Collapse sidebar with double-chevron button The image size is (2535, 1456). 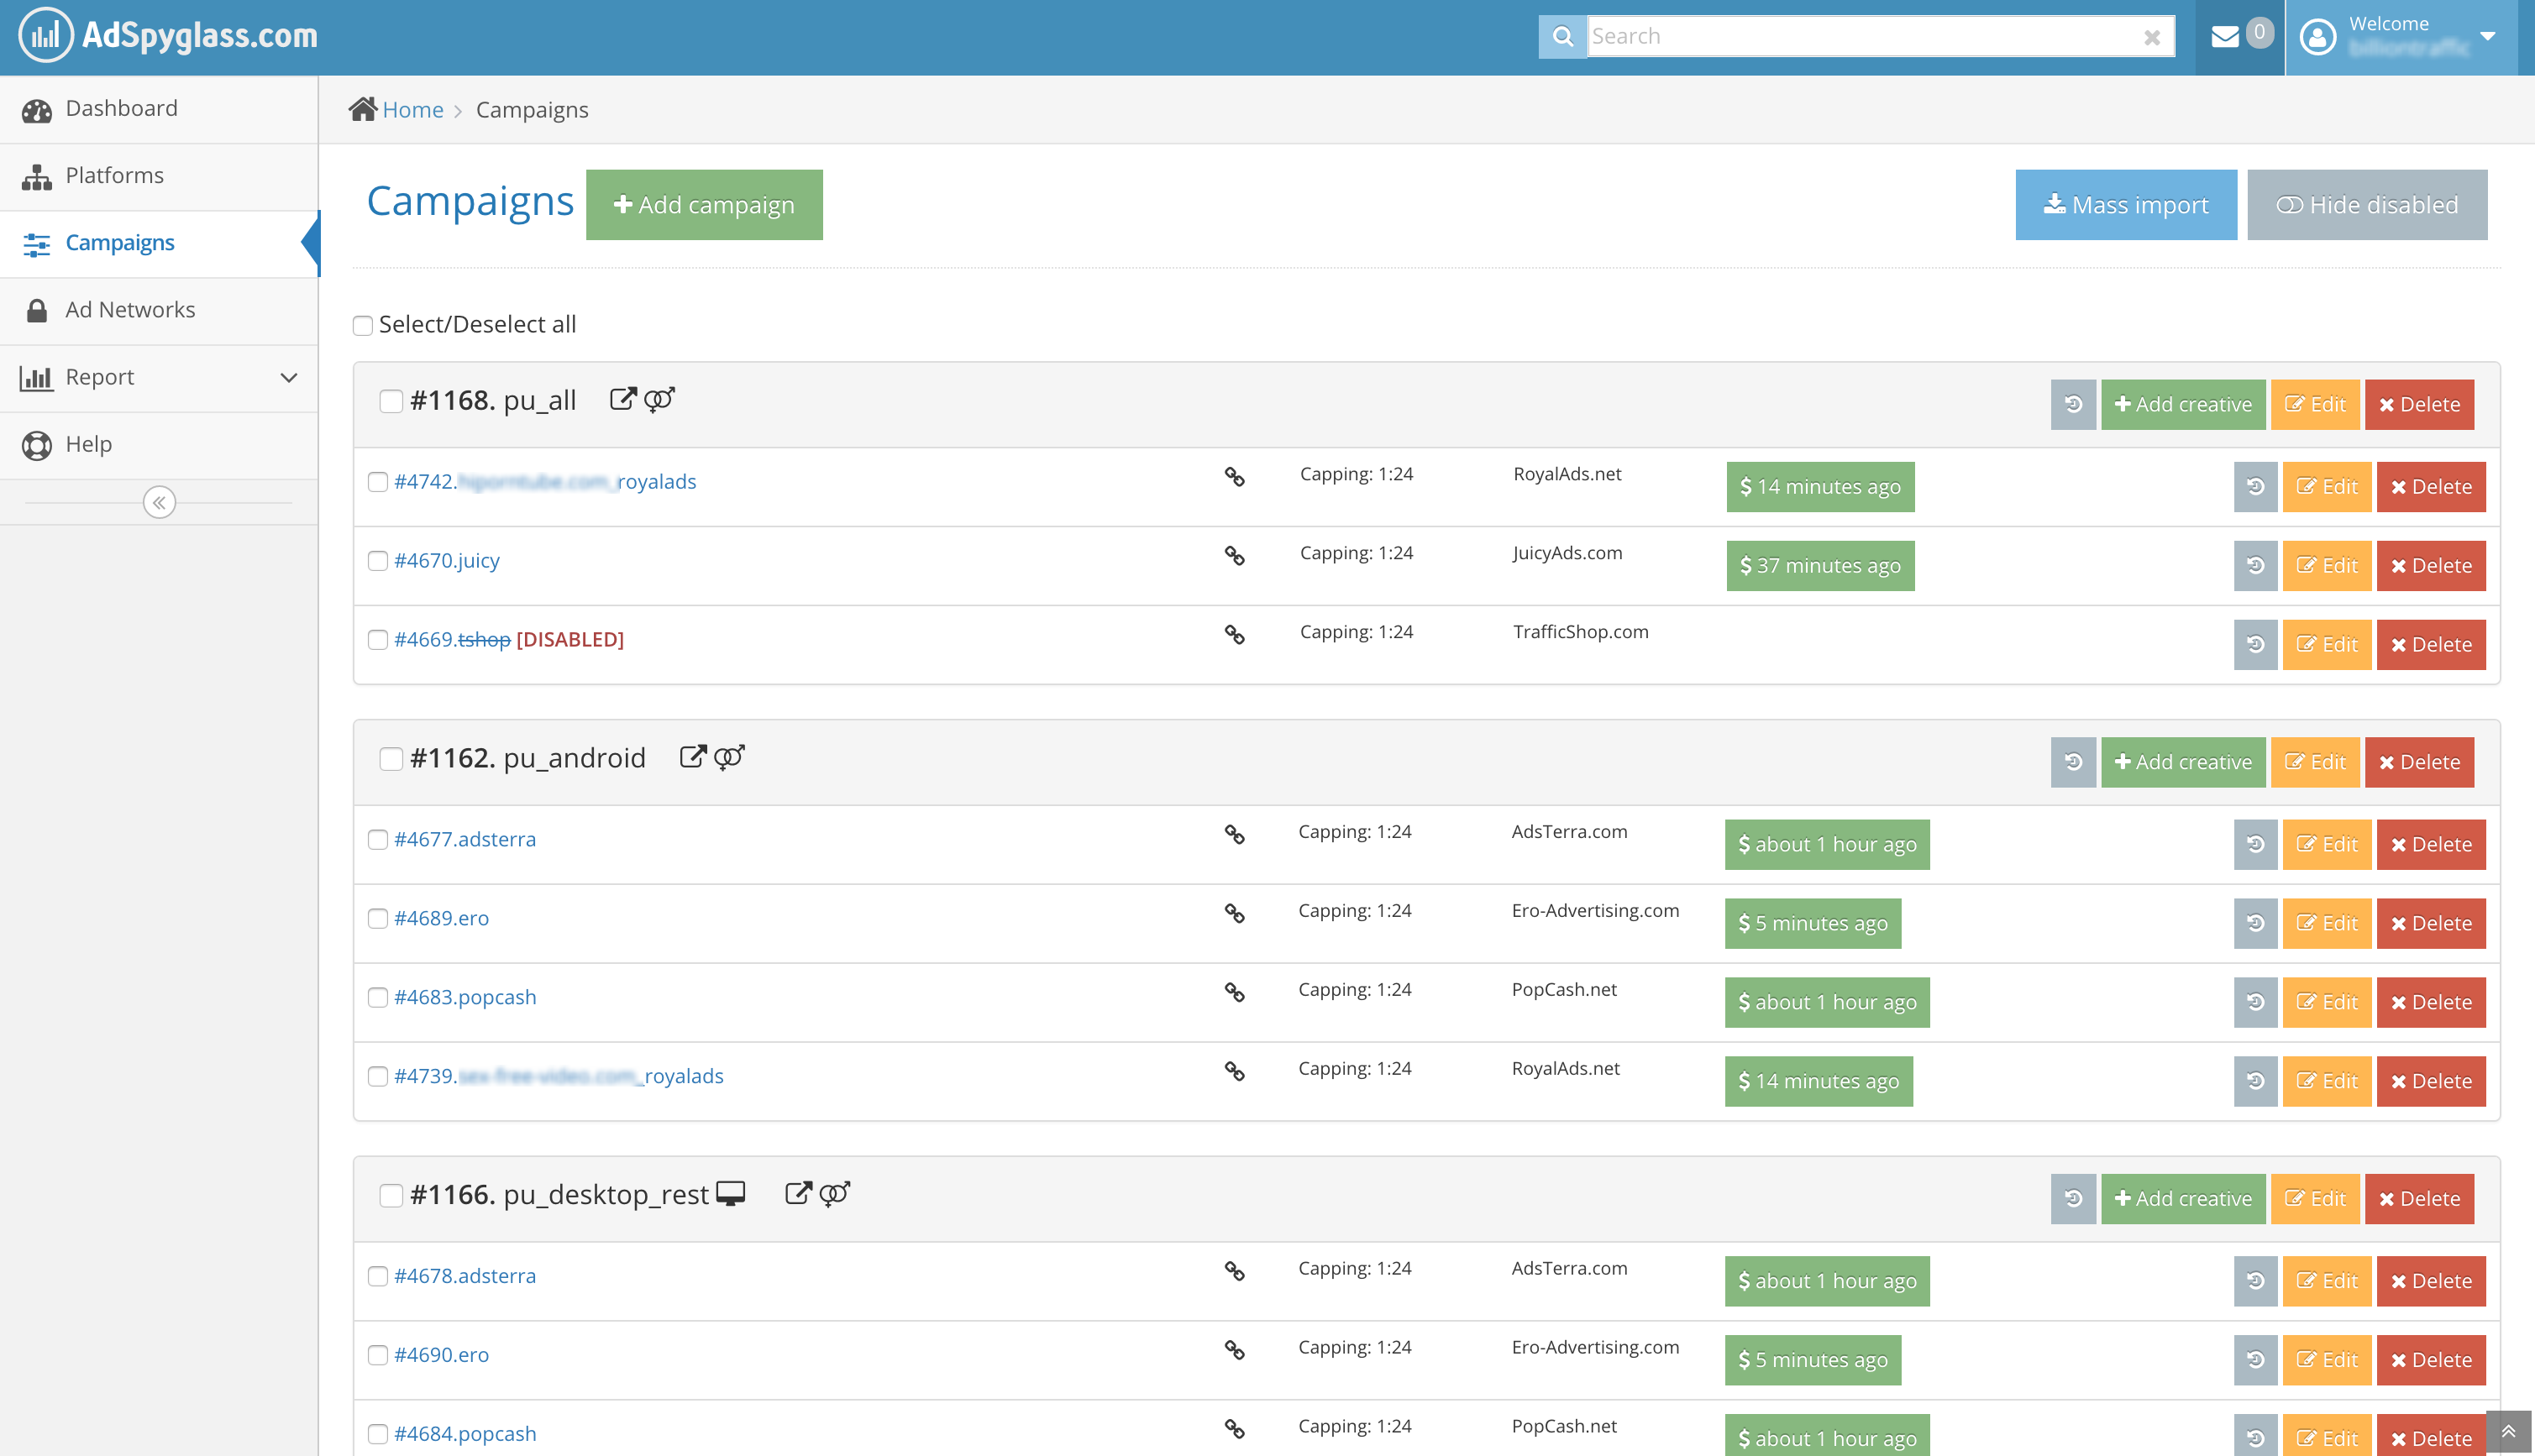point(159,502)
